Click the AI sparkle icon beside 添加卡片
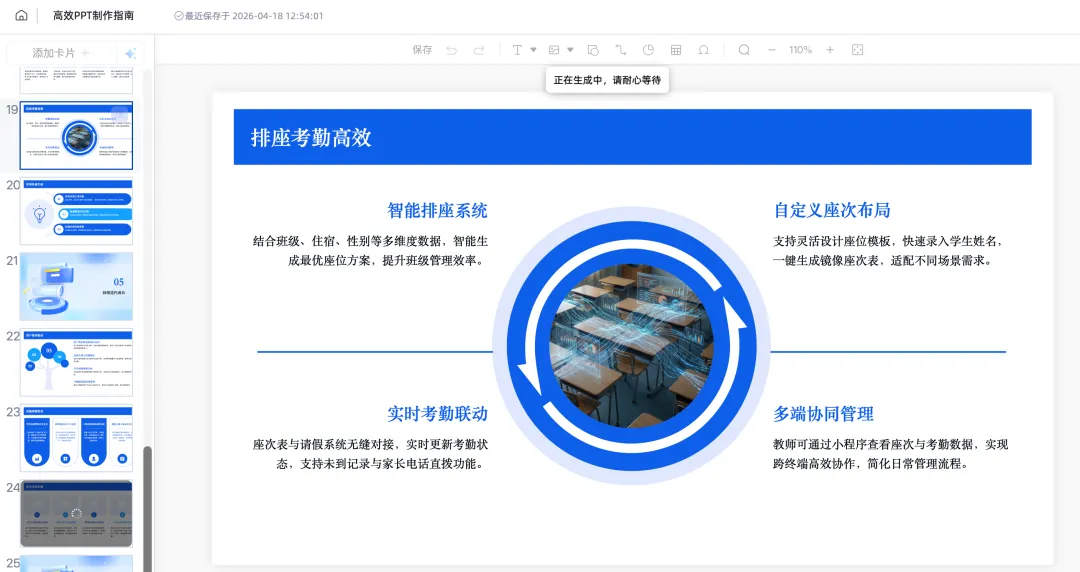1080x572 pixels. [x=130, y=53]
